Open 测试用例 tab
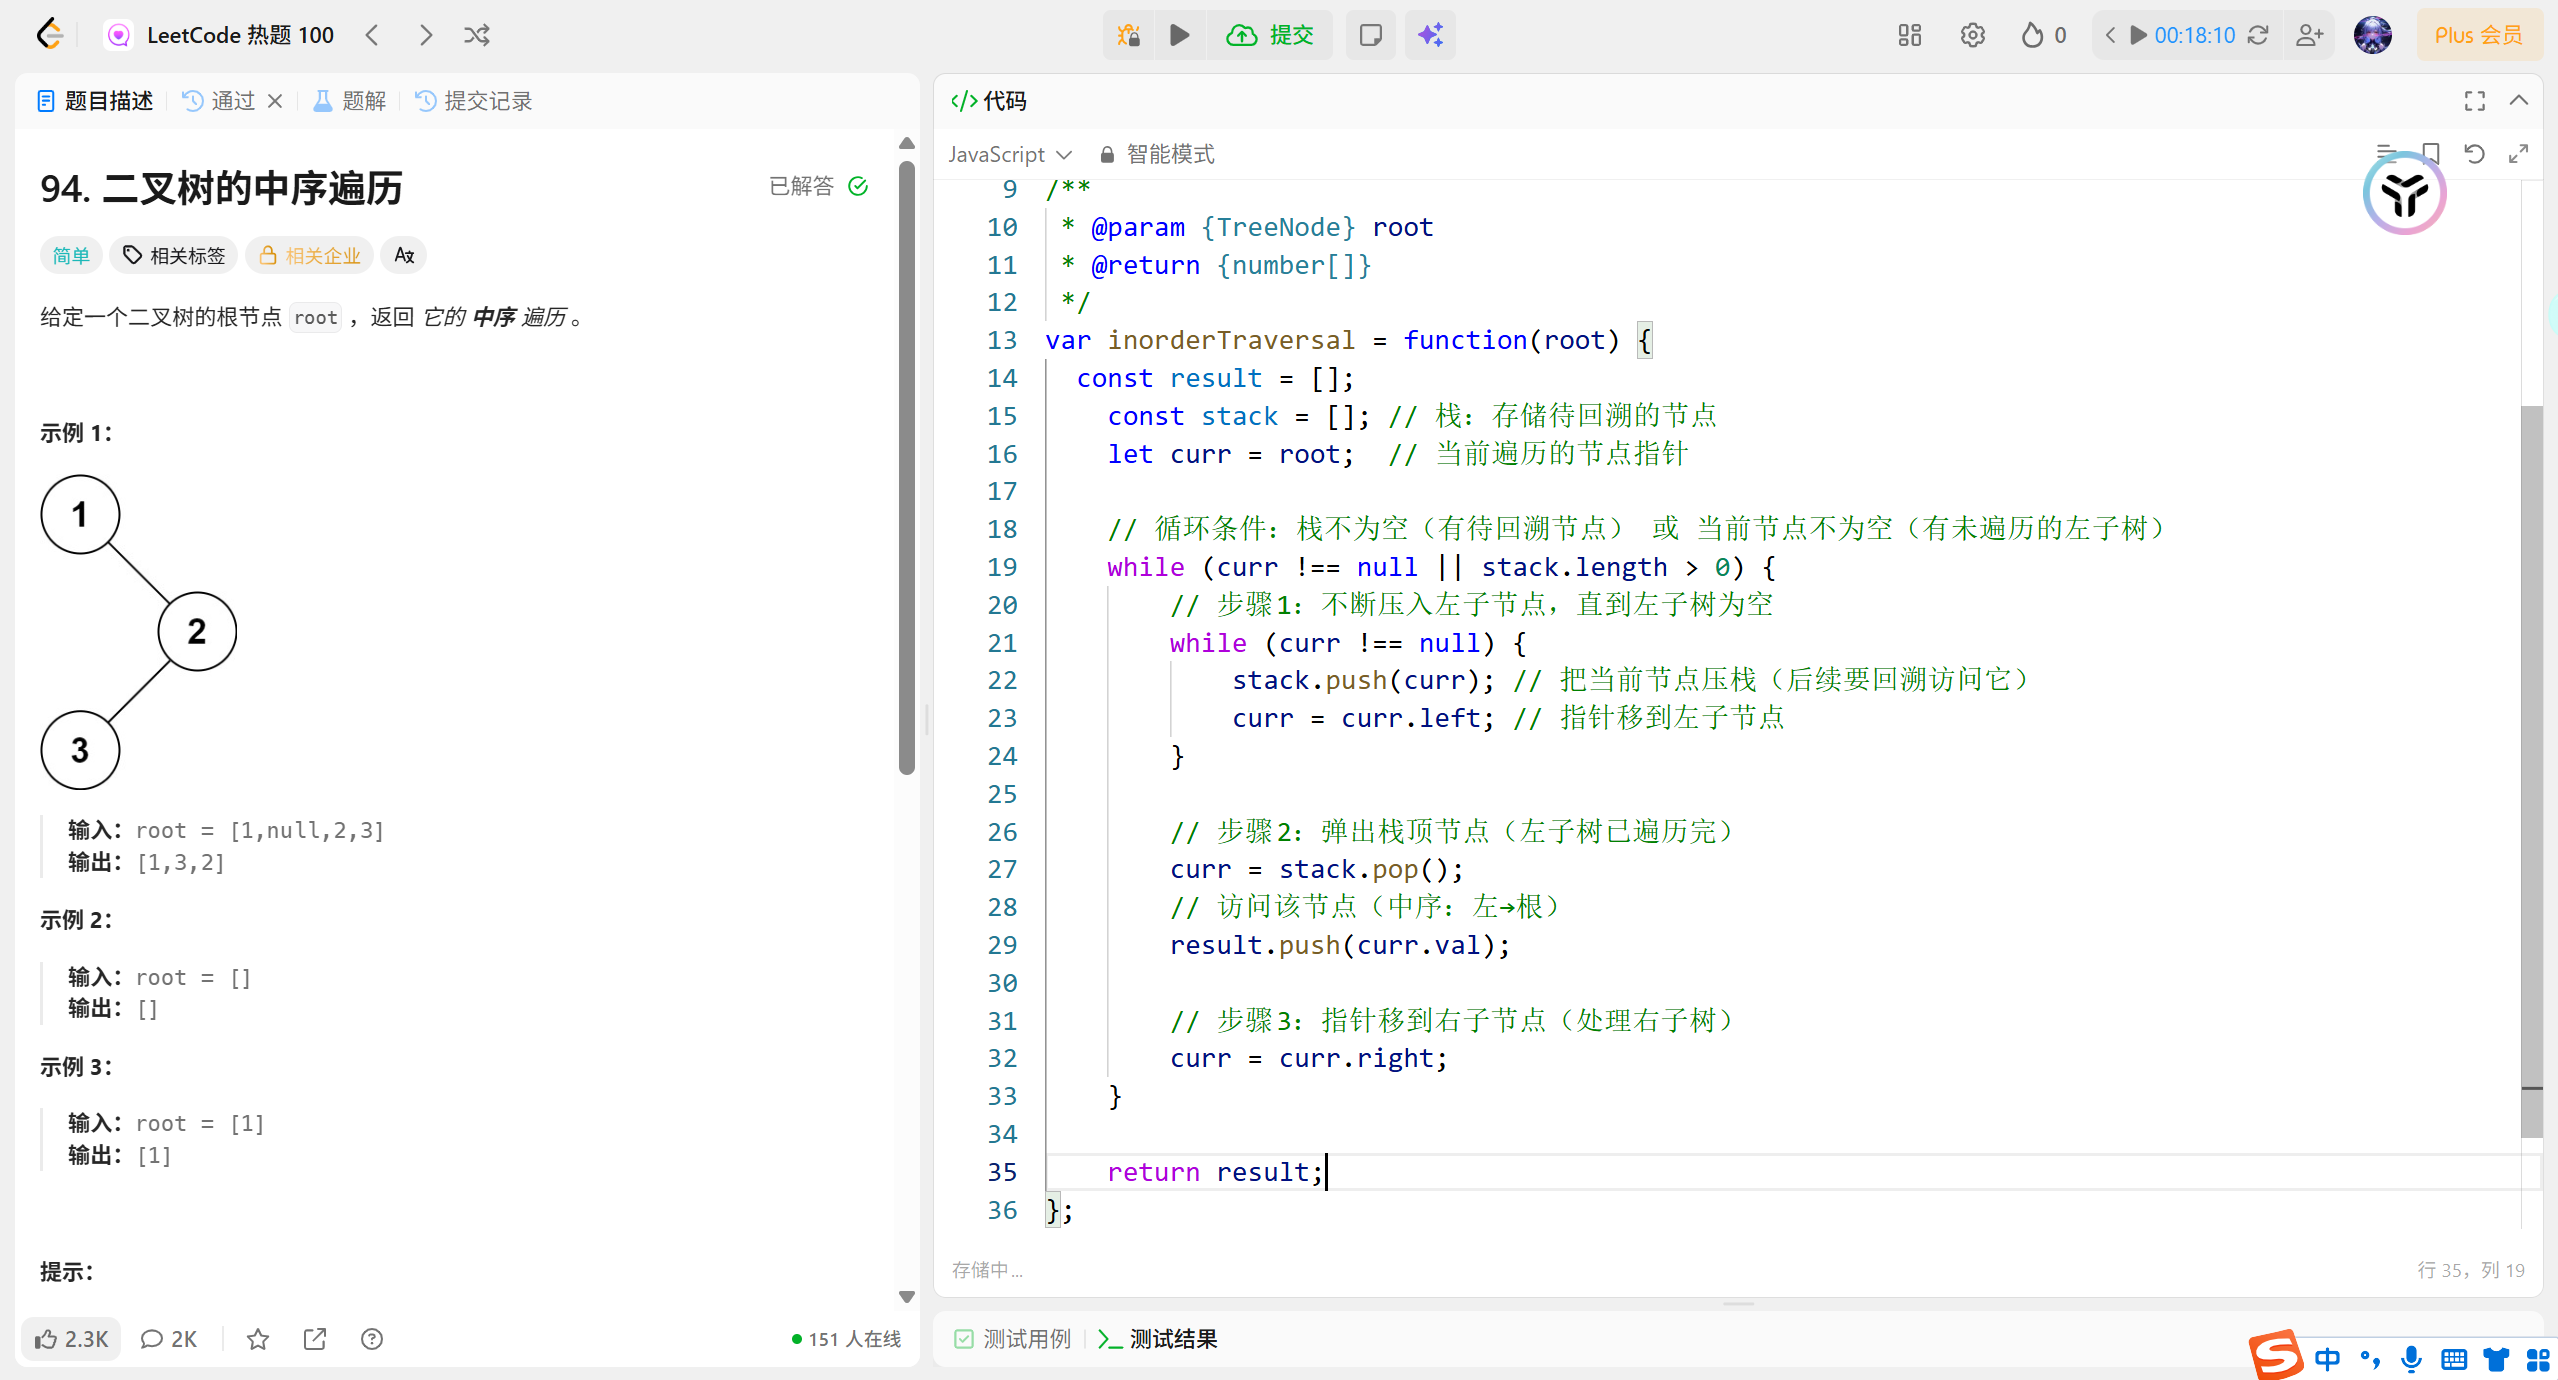Image resolution: width=2558 pixels, height=1380 pixels. [1012, 1339]
